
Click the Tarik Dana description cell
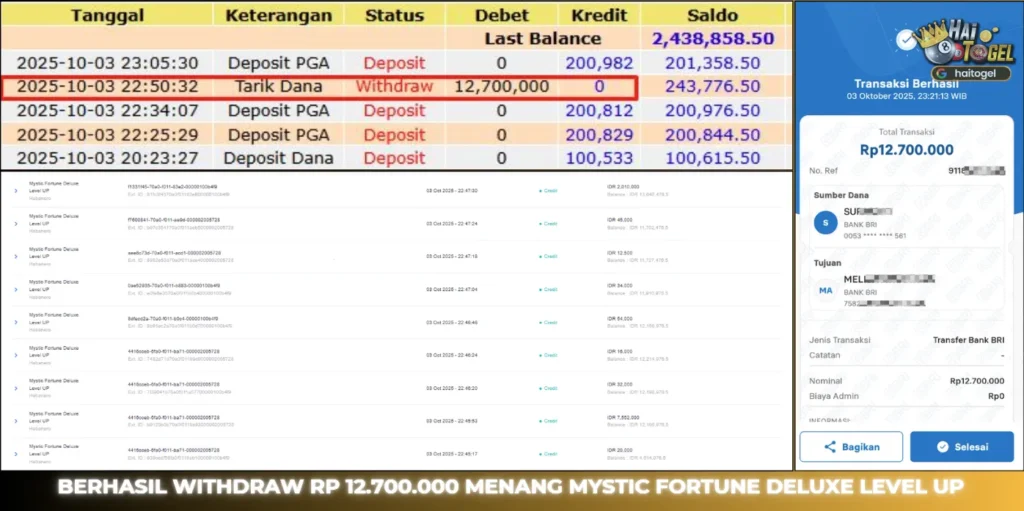[279, 86]
